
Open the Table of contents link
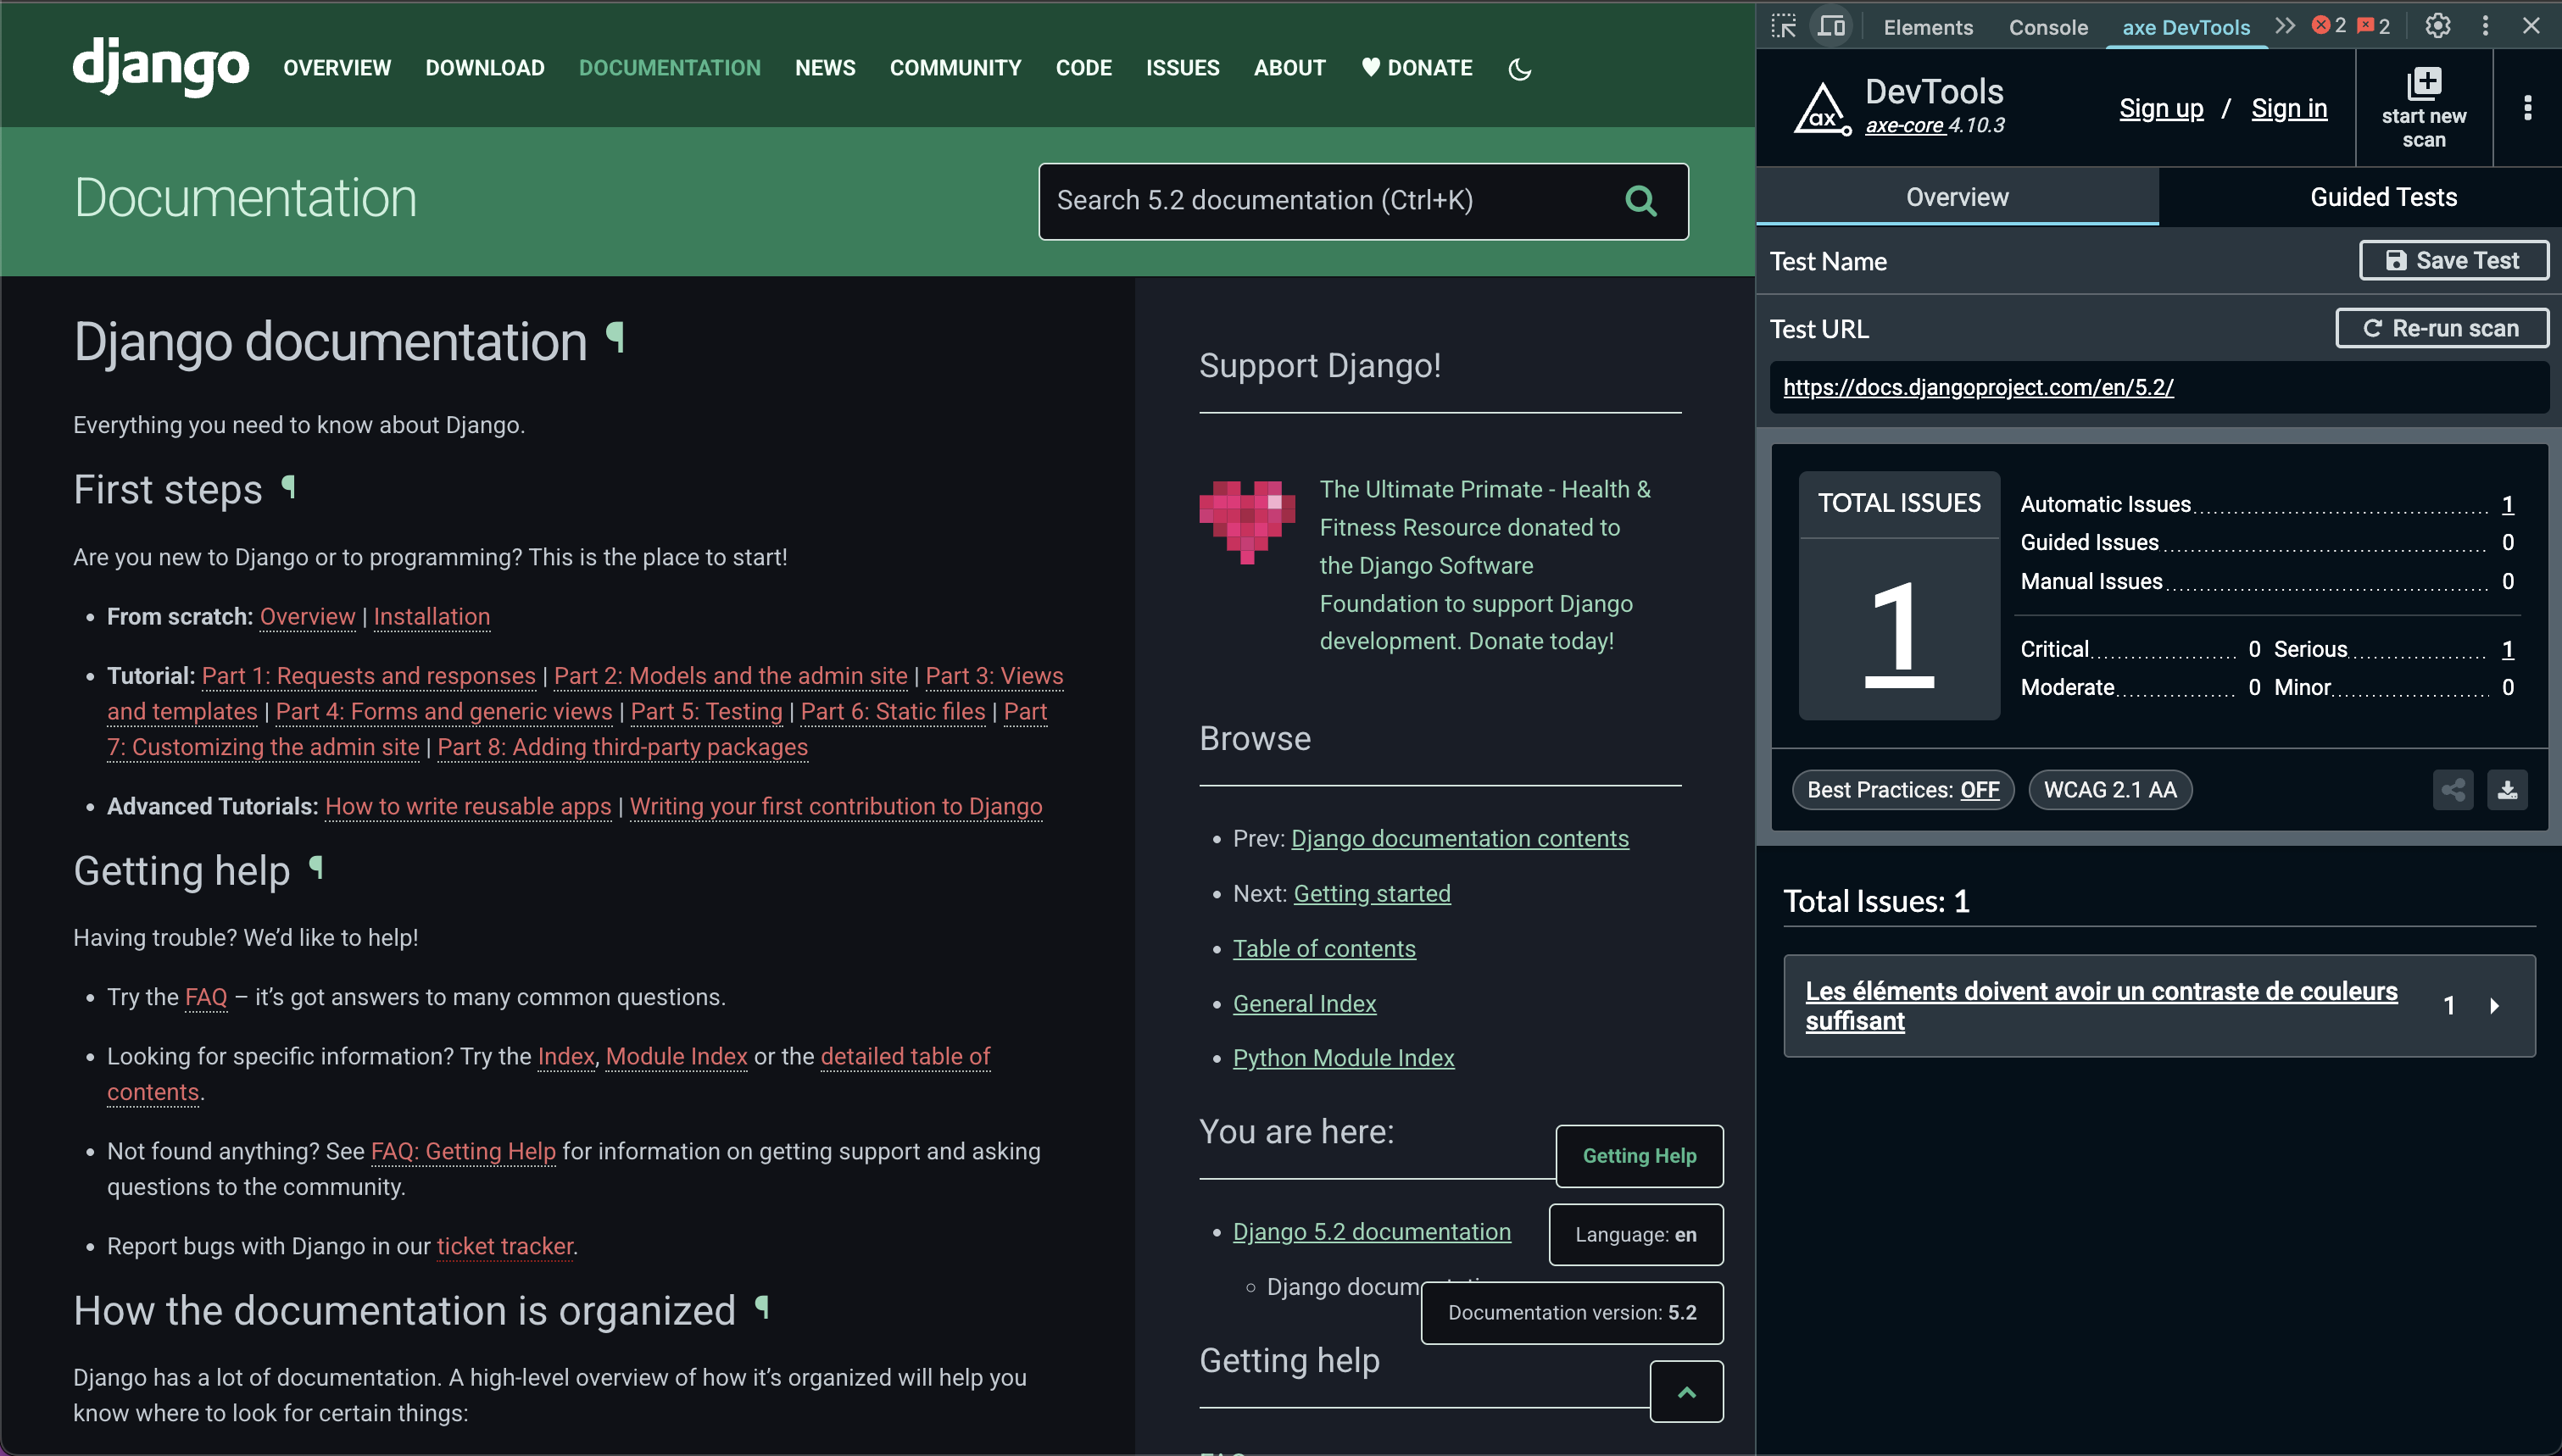(x=1324, y=949)
